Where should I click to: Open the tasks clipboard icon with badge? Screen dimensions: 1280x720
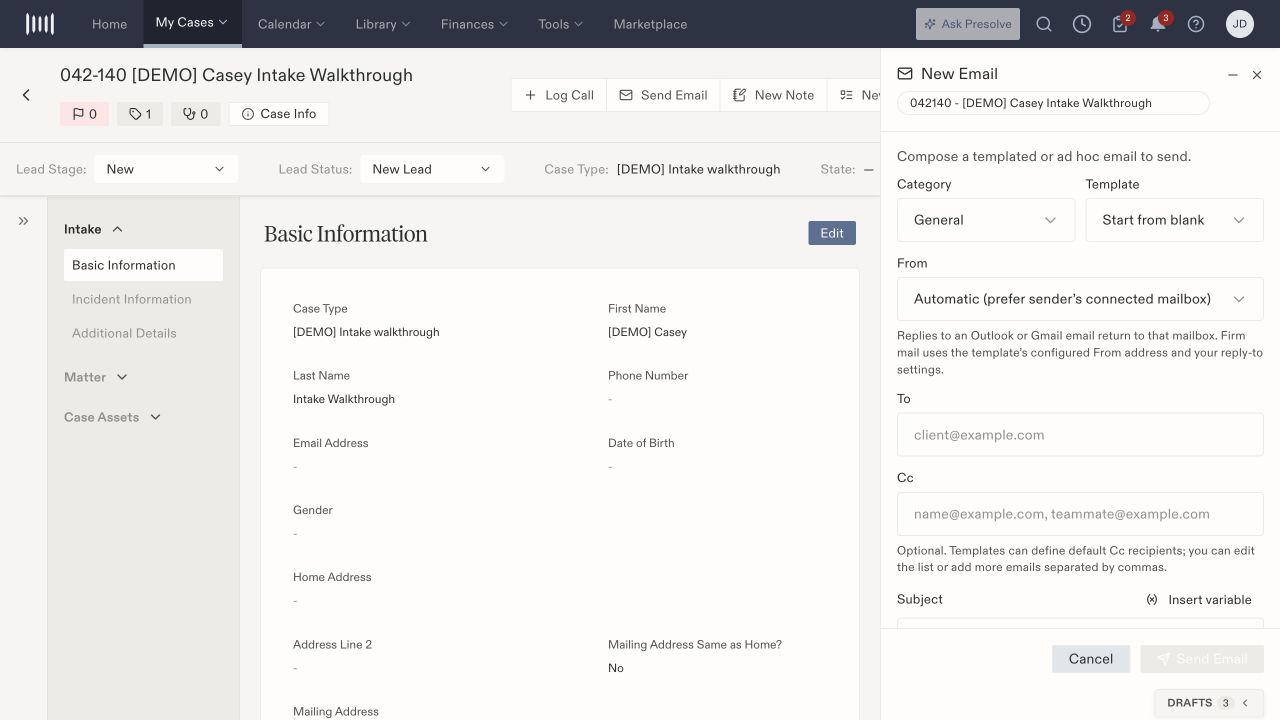click(1120, 24)
